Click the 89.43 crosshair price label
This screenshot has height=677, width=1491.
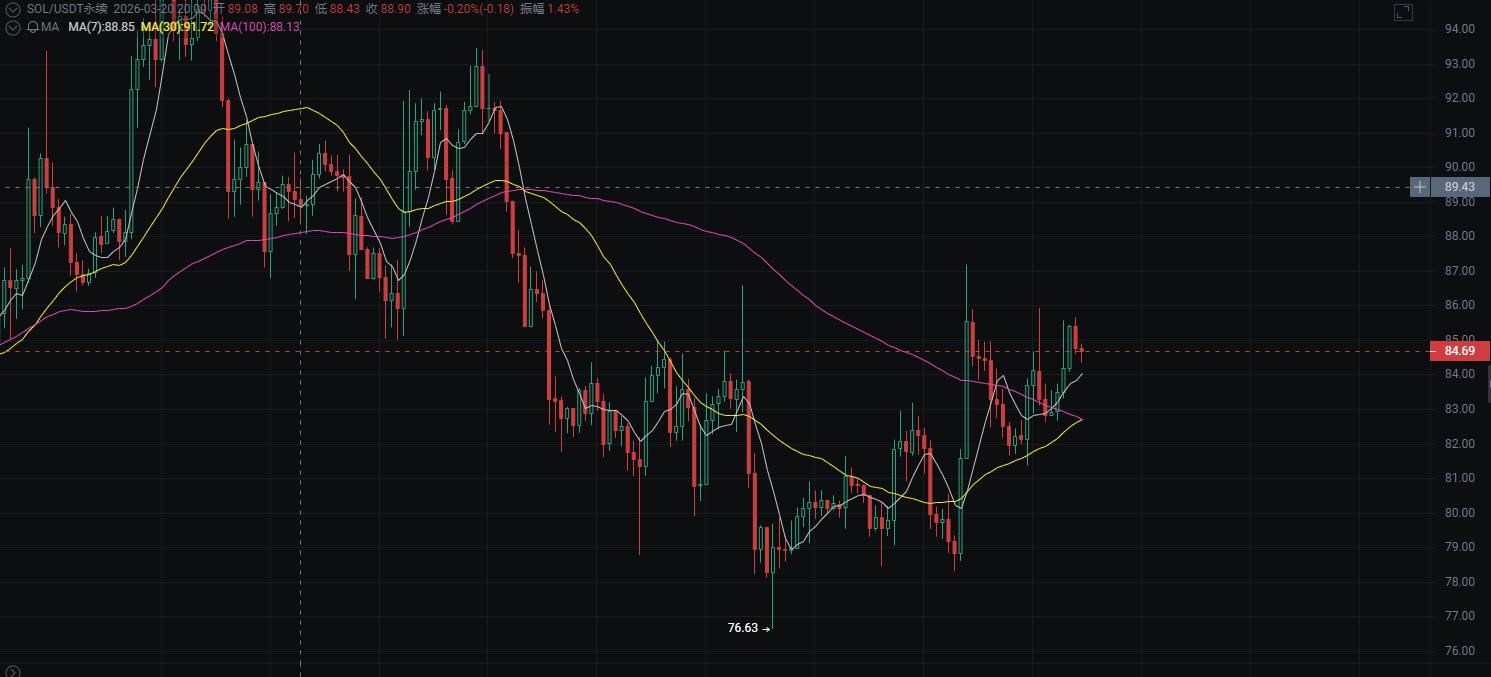pyautogui.click(x=1460, y=187)
